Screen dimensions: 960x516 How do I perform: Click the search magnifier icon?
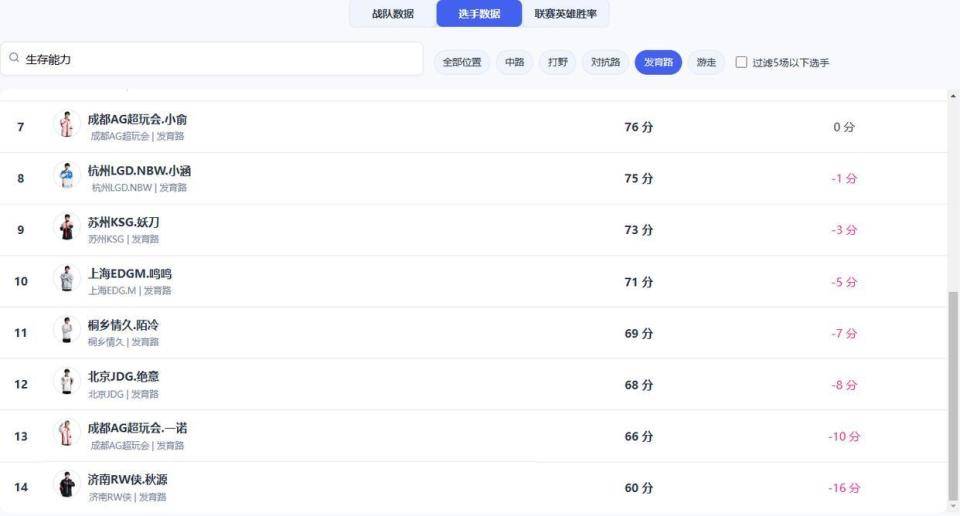point(14,60)
